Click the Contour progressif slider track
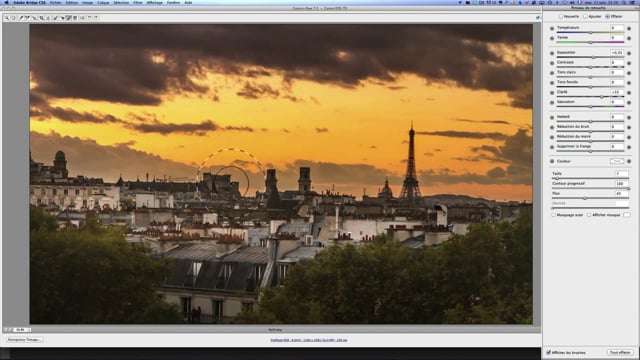640x360 pixels. (591, 188)
